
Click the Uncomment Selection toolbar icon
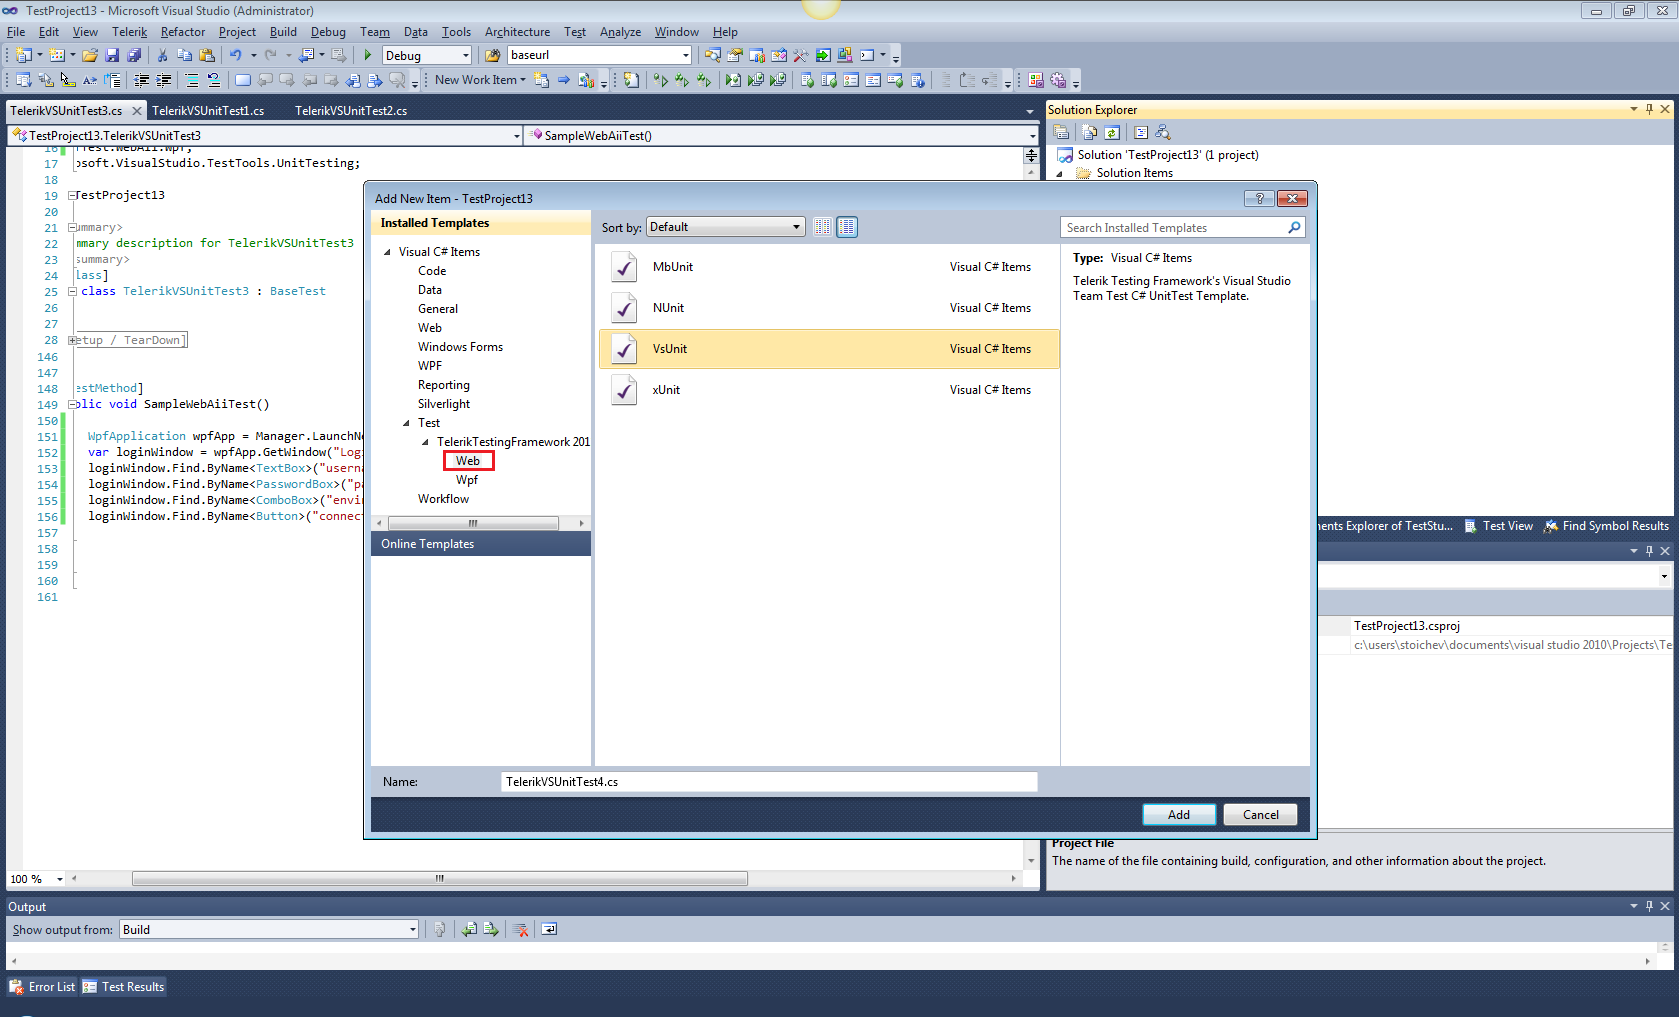(213, 80)
